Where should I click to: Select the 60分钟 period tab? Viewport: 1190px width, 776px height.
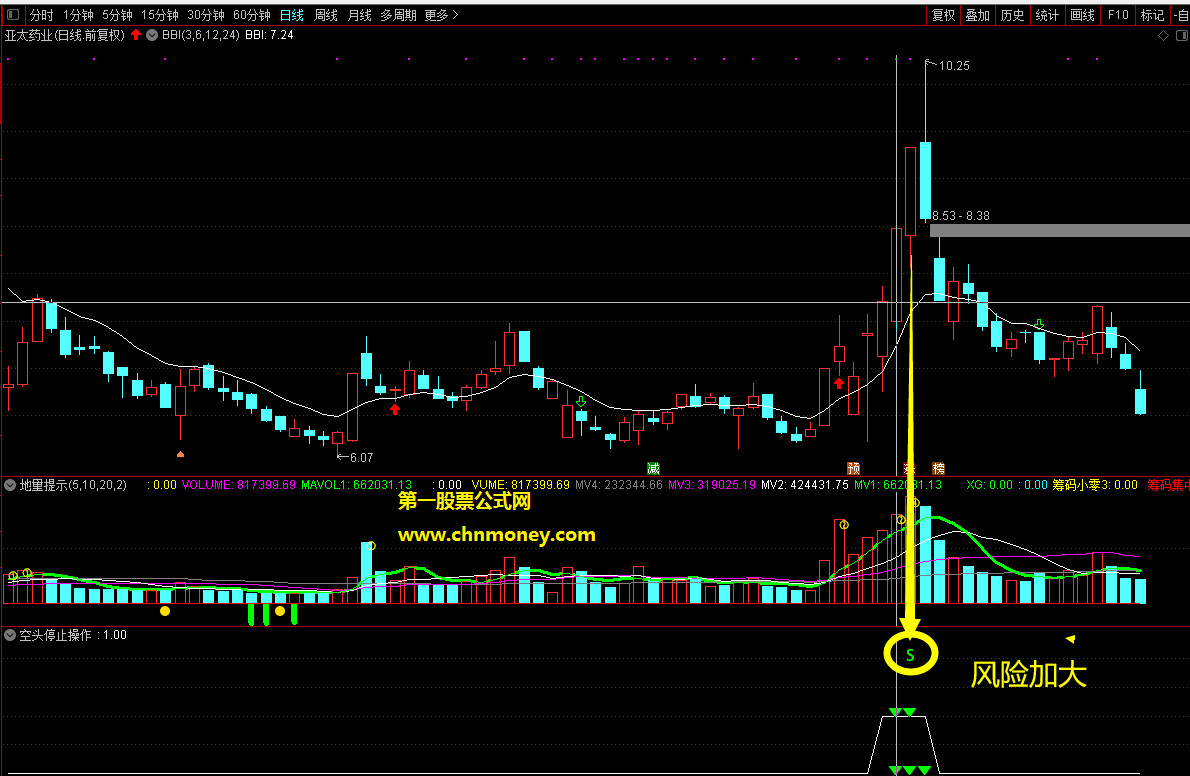point(252,14)
